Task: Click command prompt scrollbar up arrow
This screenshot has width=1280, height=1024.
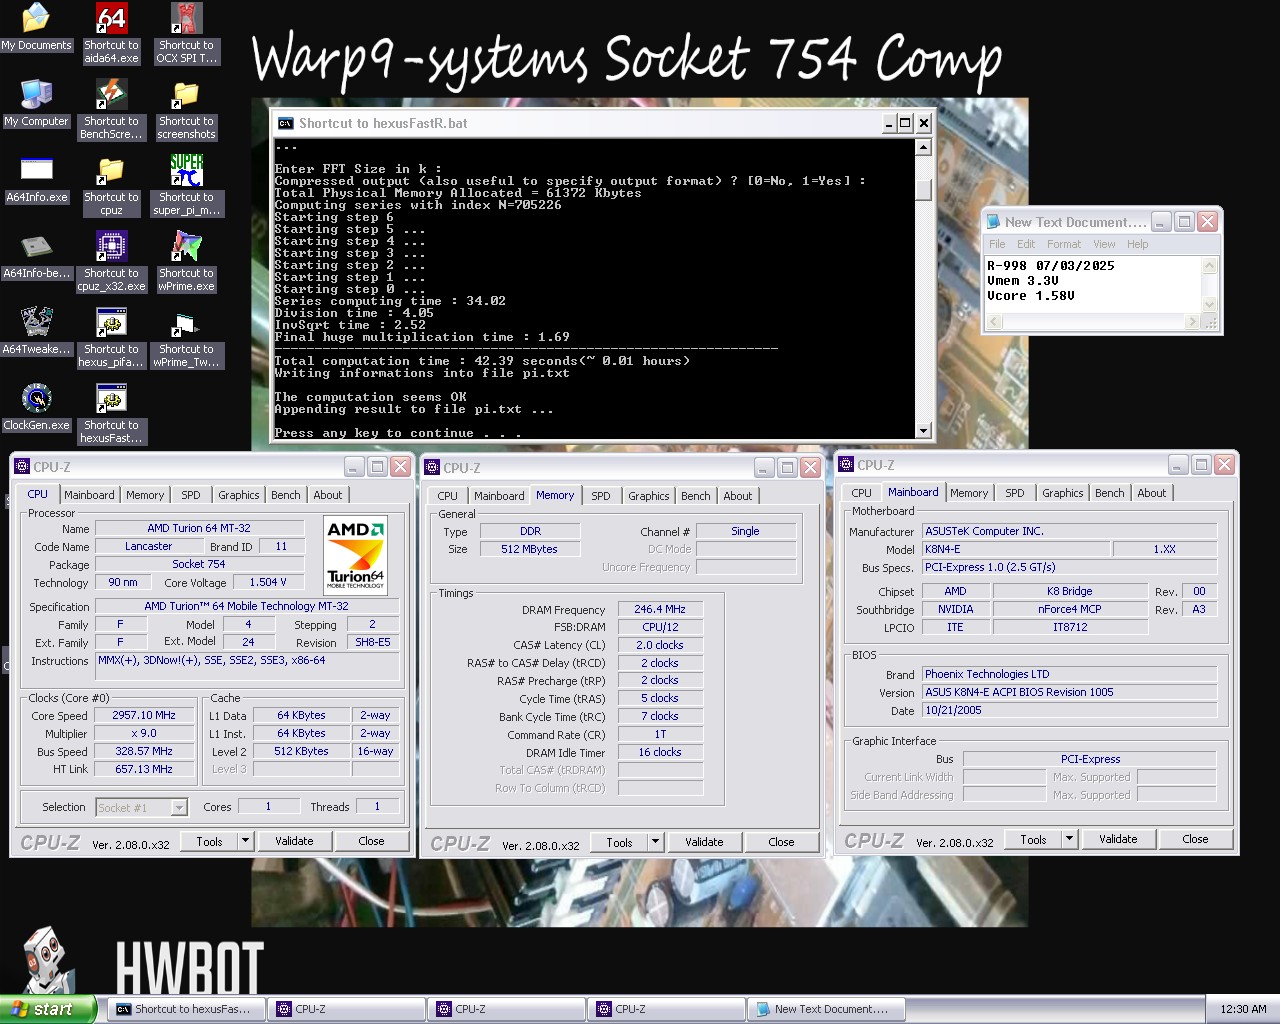Action: click(x=924, y=147)
